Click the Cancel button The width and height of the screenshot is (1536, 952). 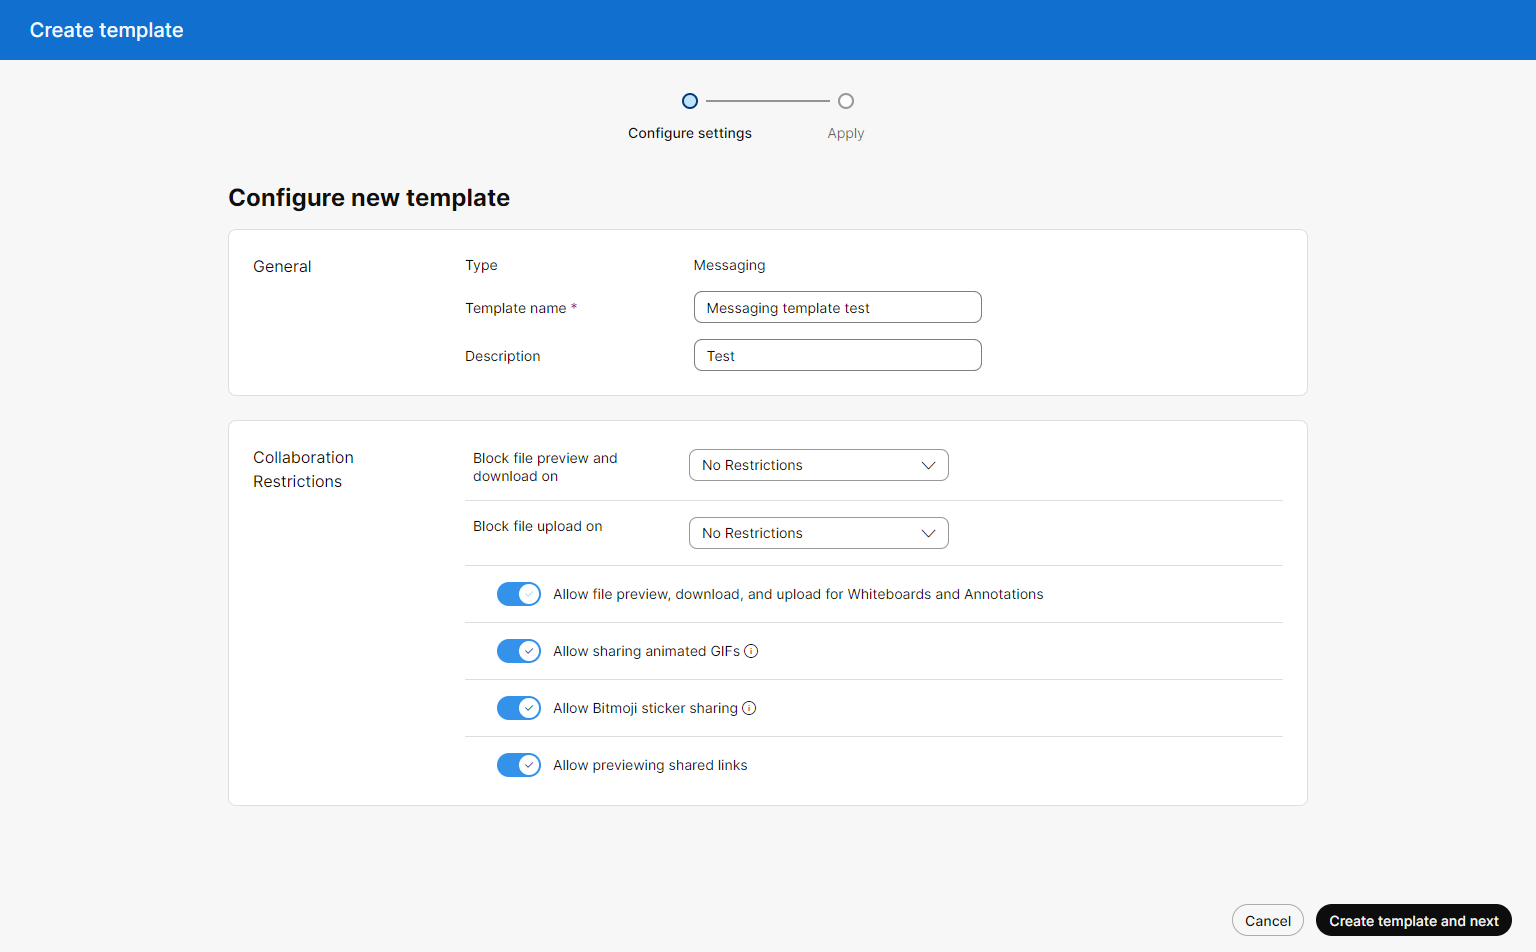point(1268,920)
